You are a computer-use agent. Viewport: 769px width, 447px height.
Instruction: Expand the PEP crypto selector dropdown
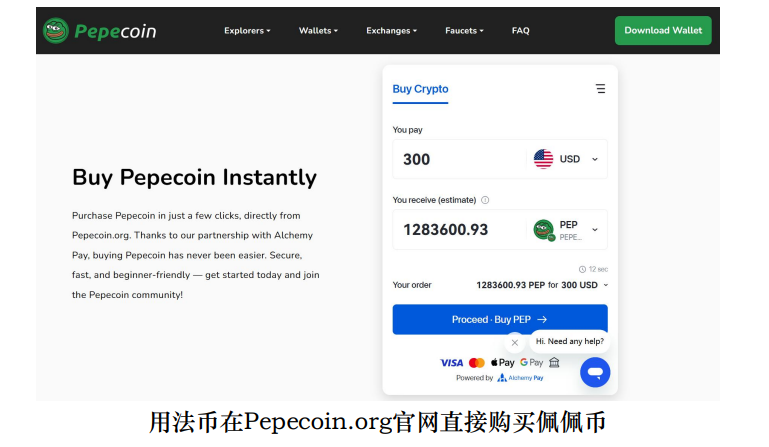595,230
